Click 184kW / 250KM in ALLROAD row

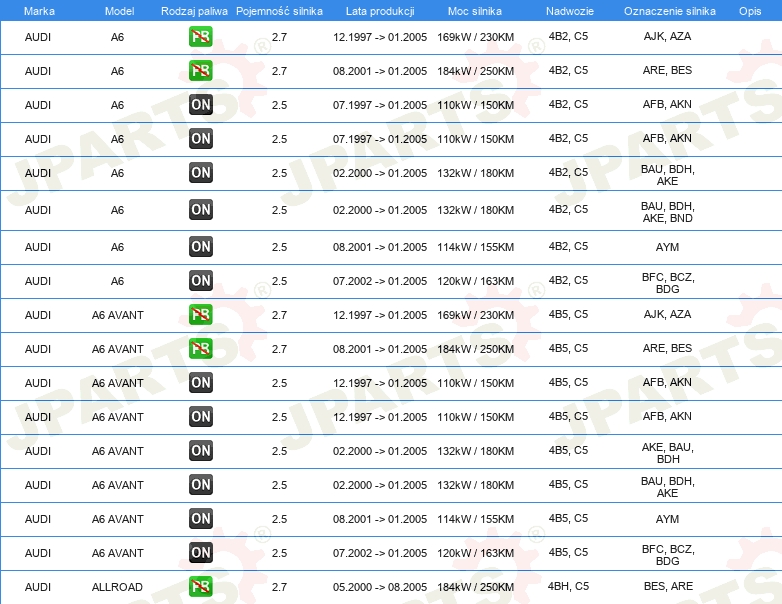475,587
